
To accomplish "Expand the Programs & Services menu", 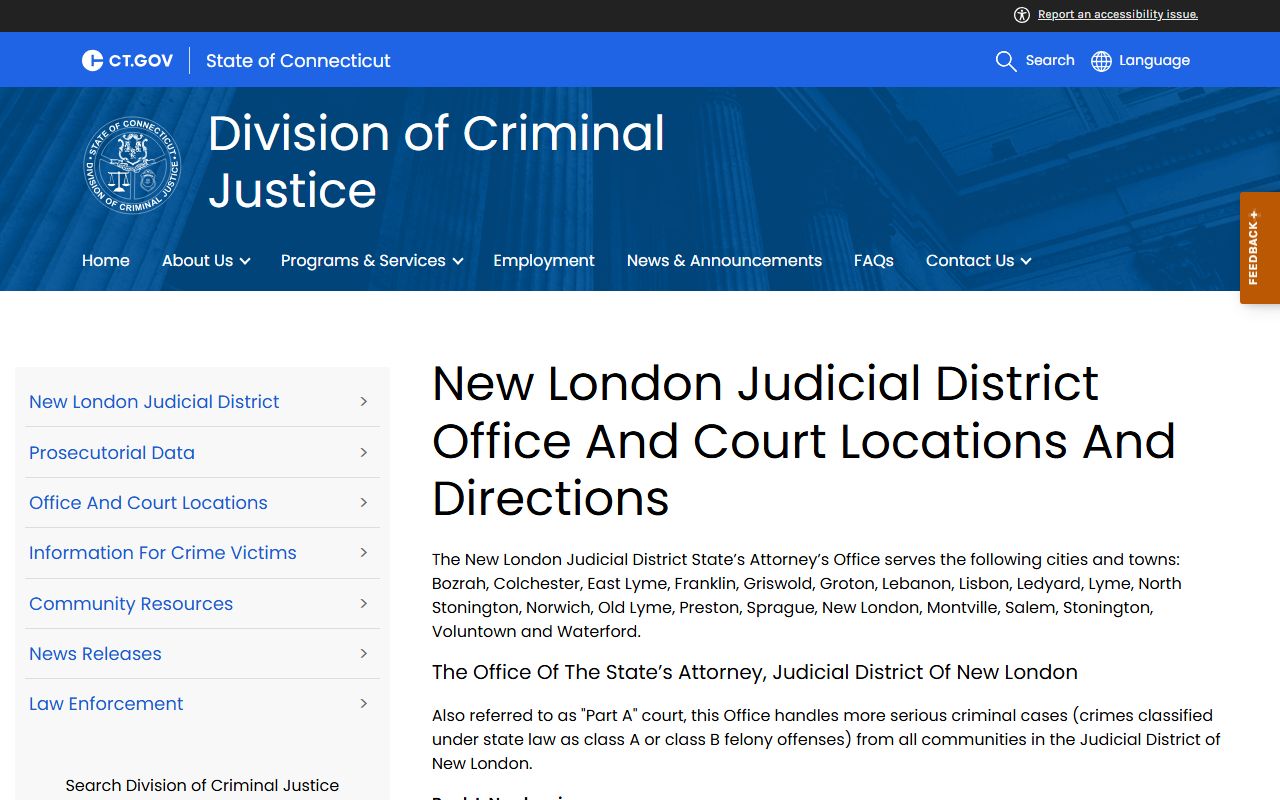I will pyautogui.click(x=372, y=261).
